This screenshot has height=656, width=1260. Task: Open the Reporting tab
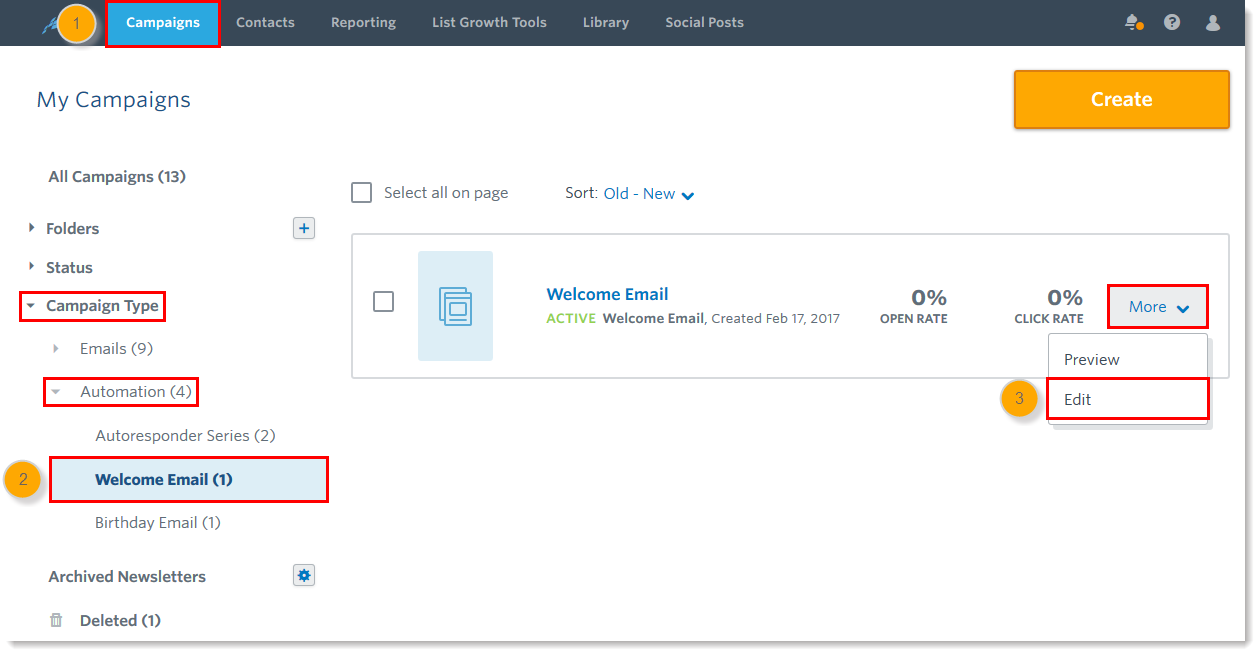coord(363,22)
